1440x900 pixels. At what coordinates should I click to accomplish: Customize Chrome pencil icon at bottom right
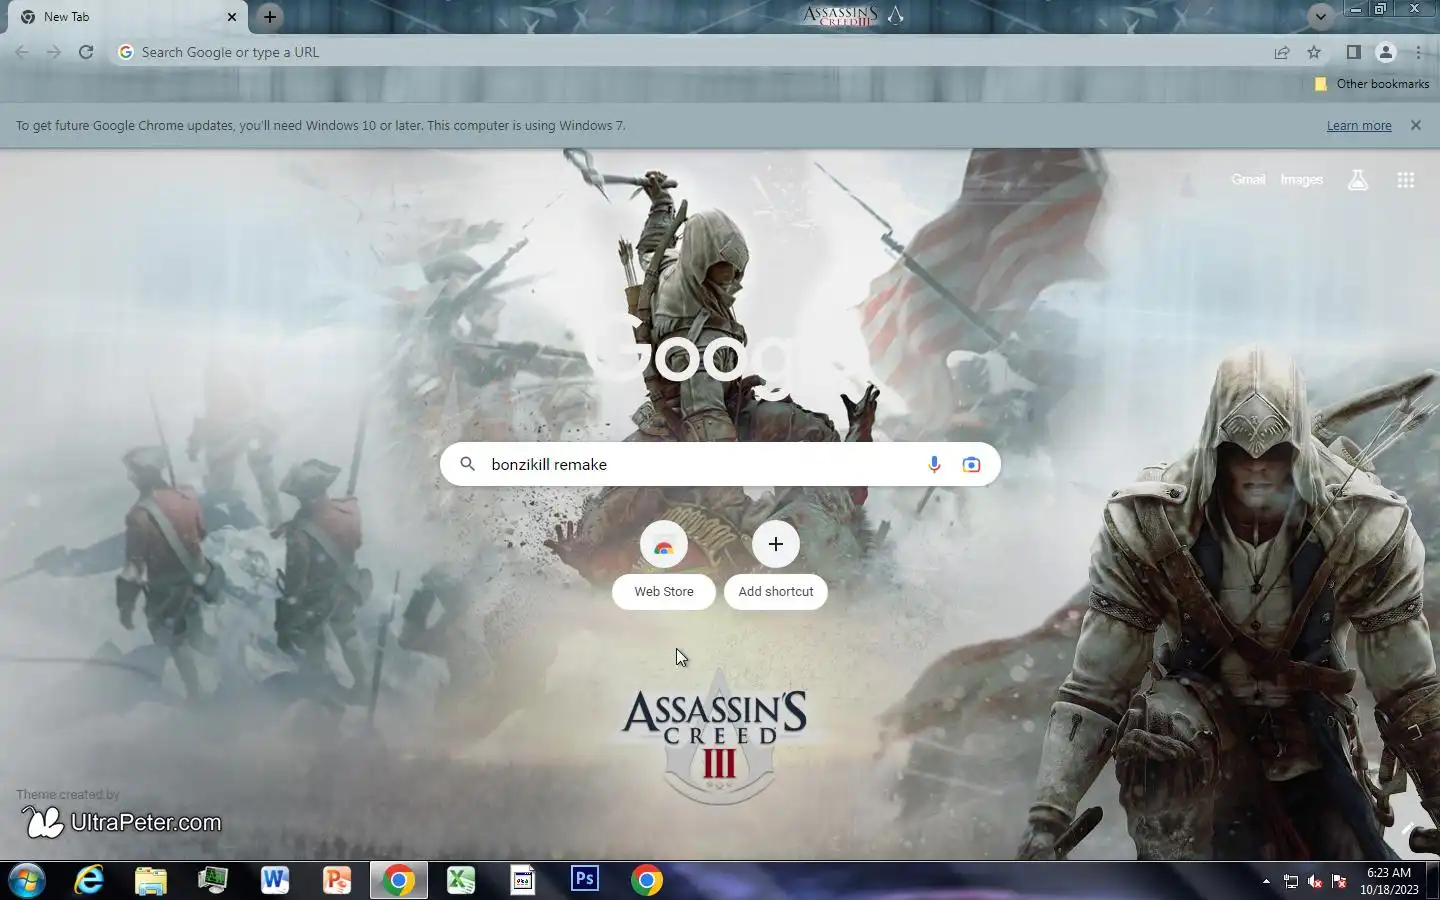[1409, 829]
